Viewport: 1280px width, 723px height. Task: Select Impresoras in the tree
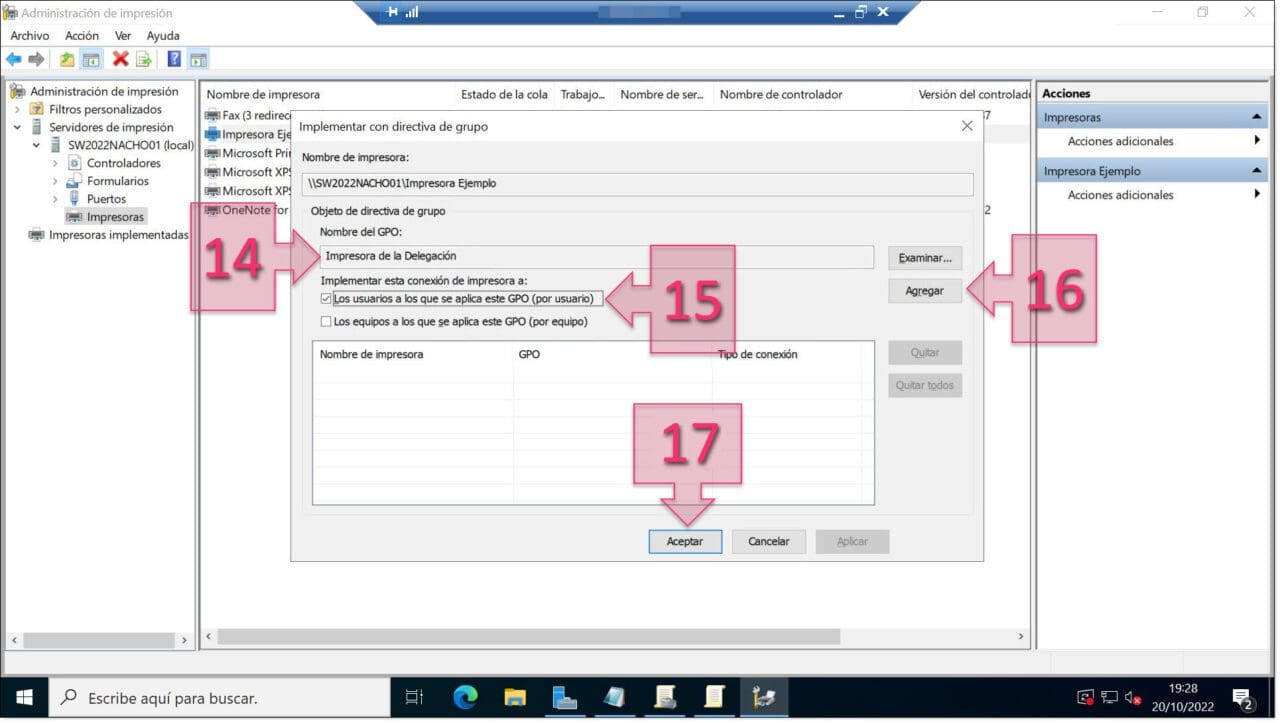(115, 217)
